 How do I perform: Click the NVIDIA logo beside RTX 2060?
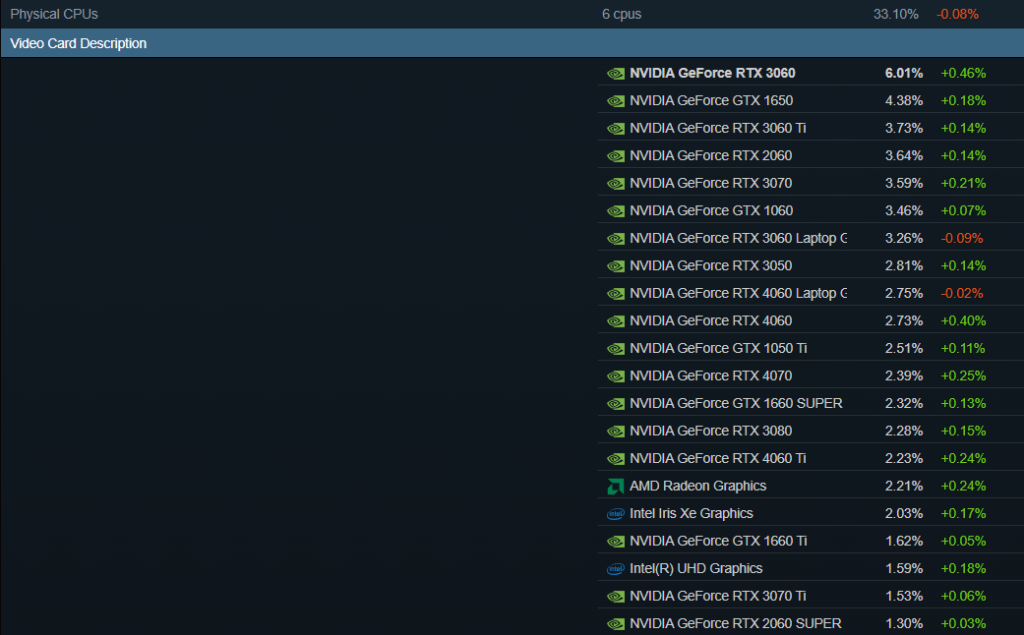click(615, 156)
